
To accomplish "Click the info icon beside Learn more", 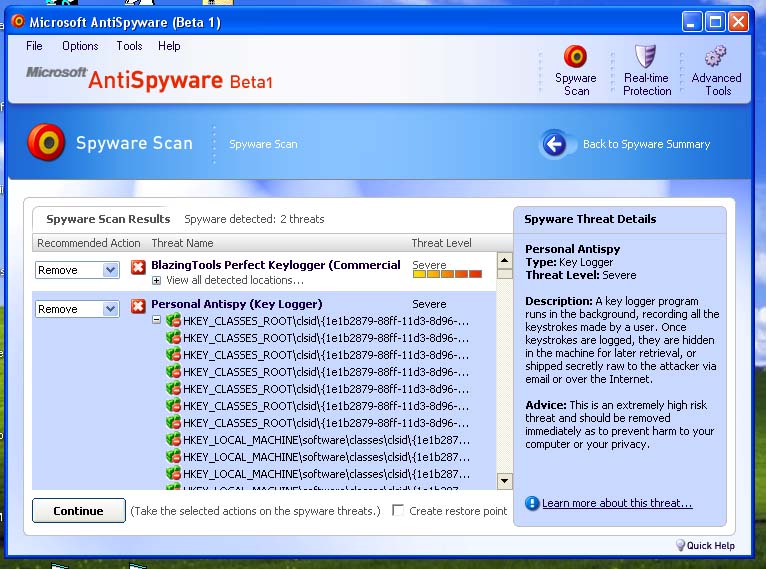I will (532, 503).
